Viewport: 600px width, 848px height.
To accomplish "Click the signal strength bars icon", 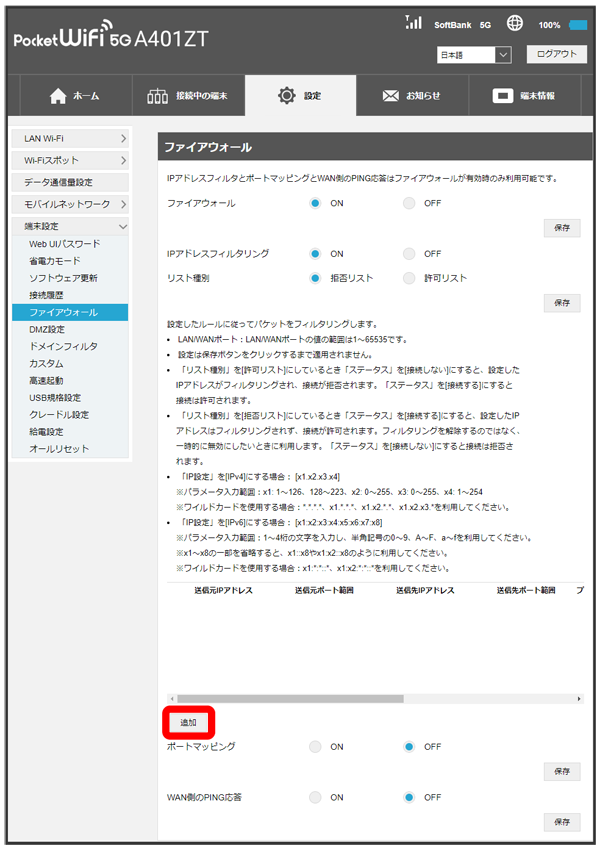I will coord(413,23).
